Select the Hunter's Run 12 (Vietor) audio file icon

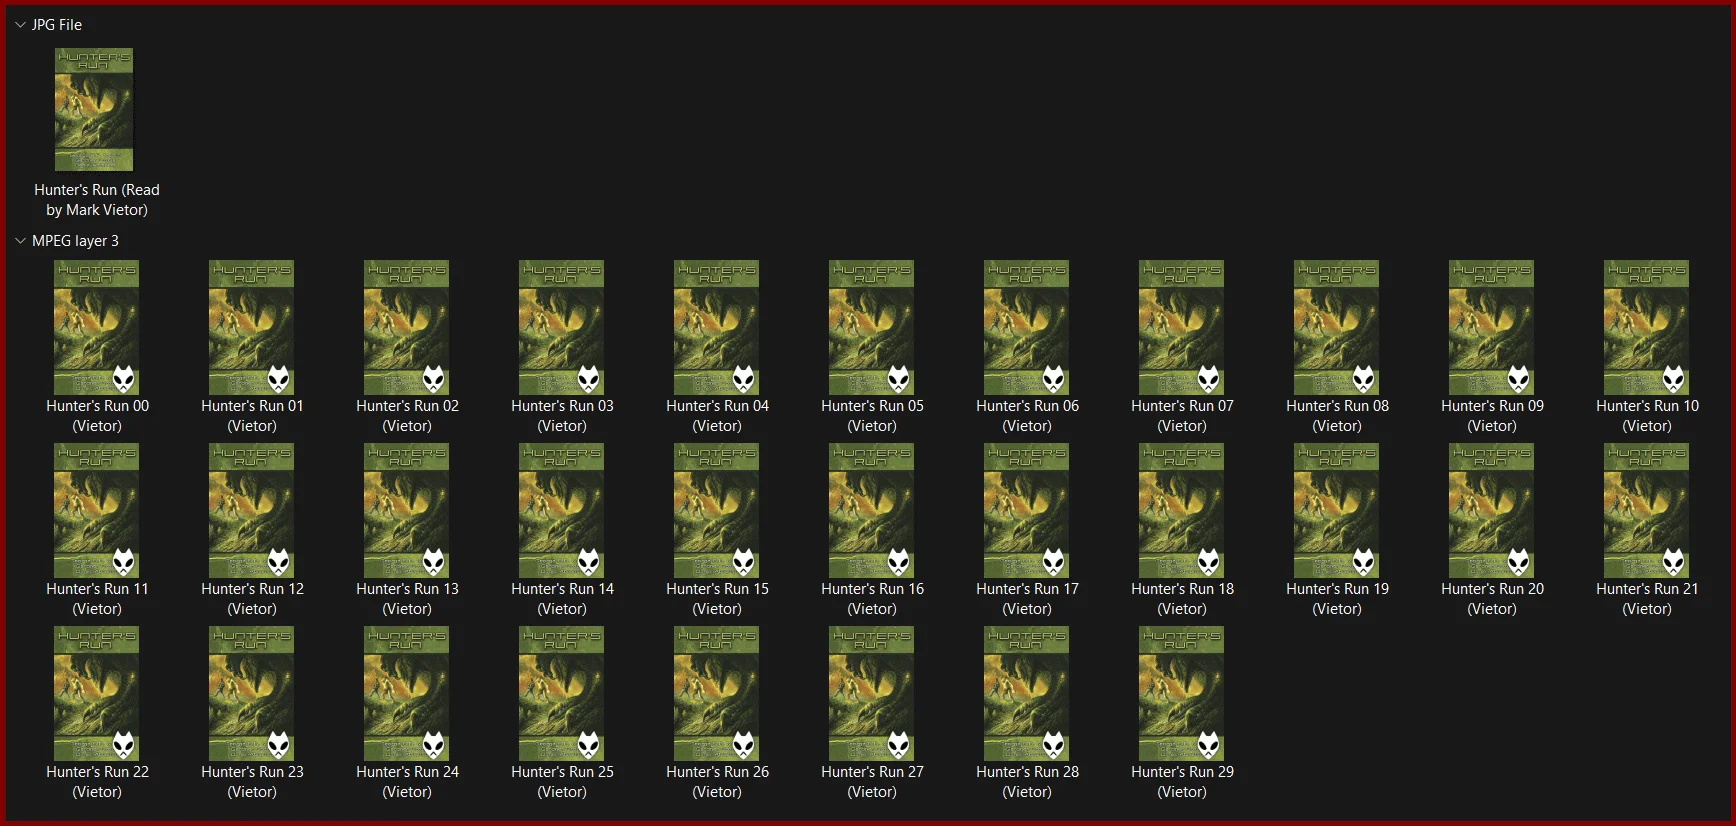coord(252,511)
